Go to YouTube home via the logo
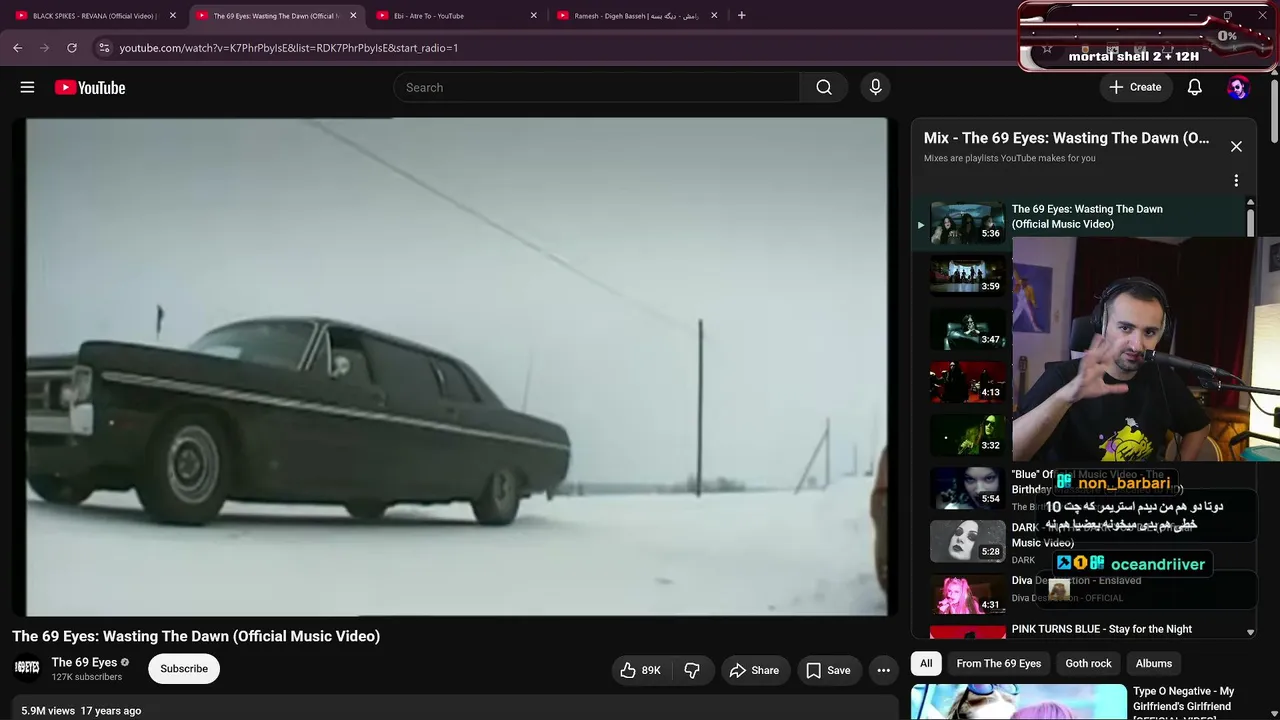Screen dimensions: 1280x720 click(x=90, y=87)
